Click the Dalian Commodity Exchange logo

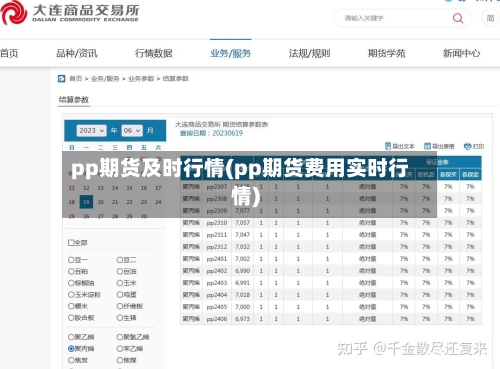click(69, 13)
